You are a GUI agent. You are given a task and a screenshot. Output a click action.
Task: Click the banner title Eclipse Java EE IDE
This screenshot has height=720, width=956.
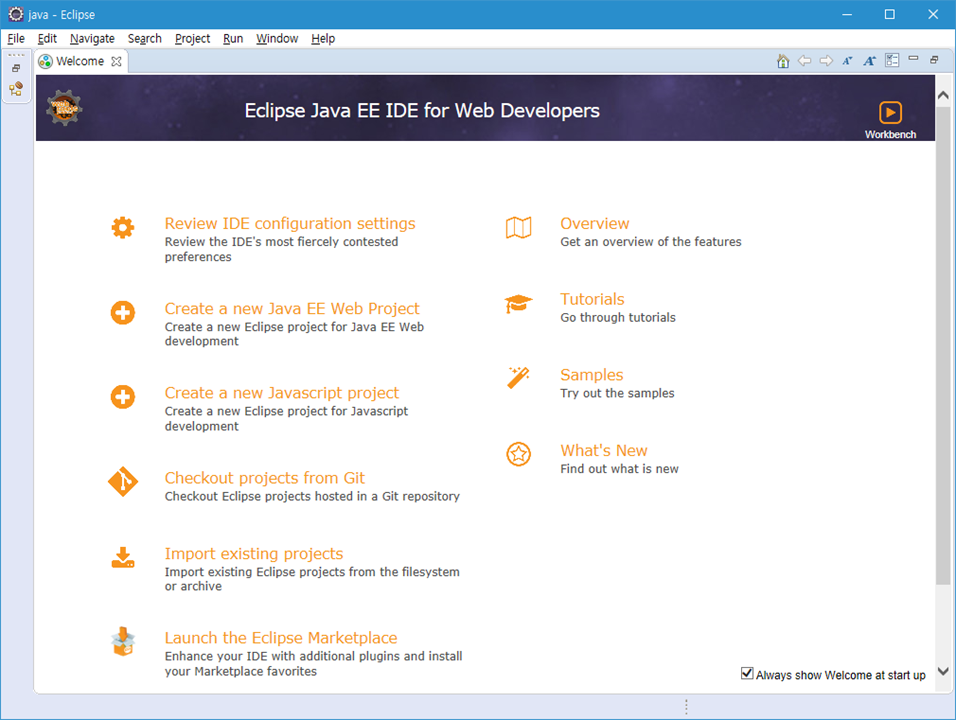422,110
